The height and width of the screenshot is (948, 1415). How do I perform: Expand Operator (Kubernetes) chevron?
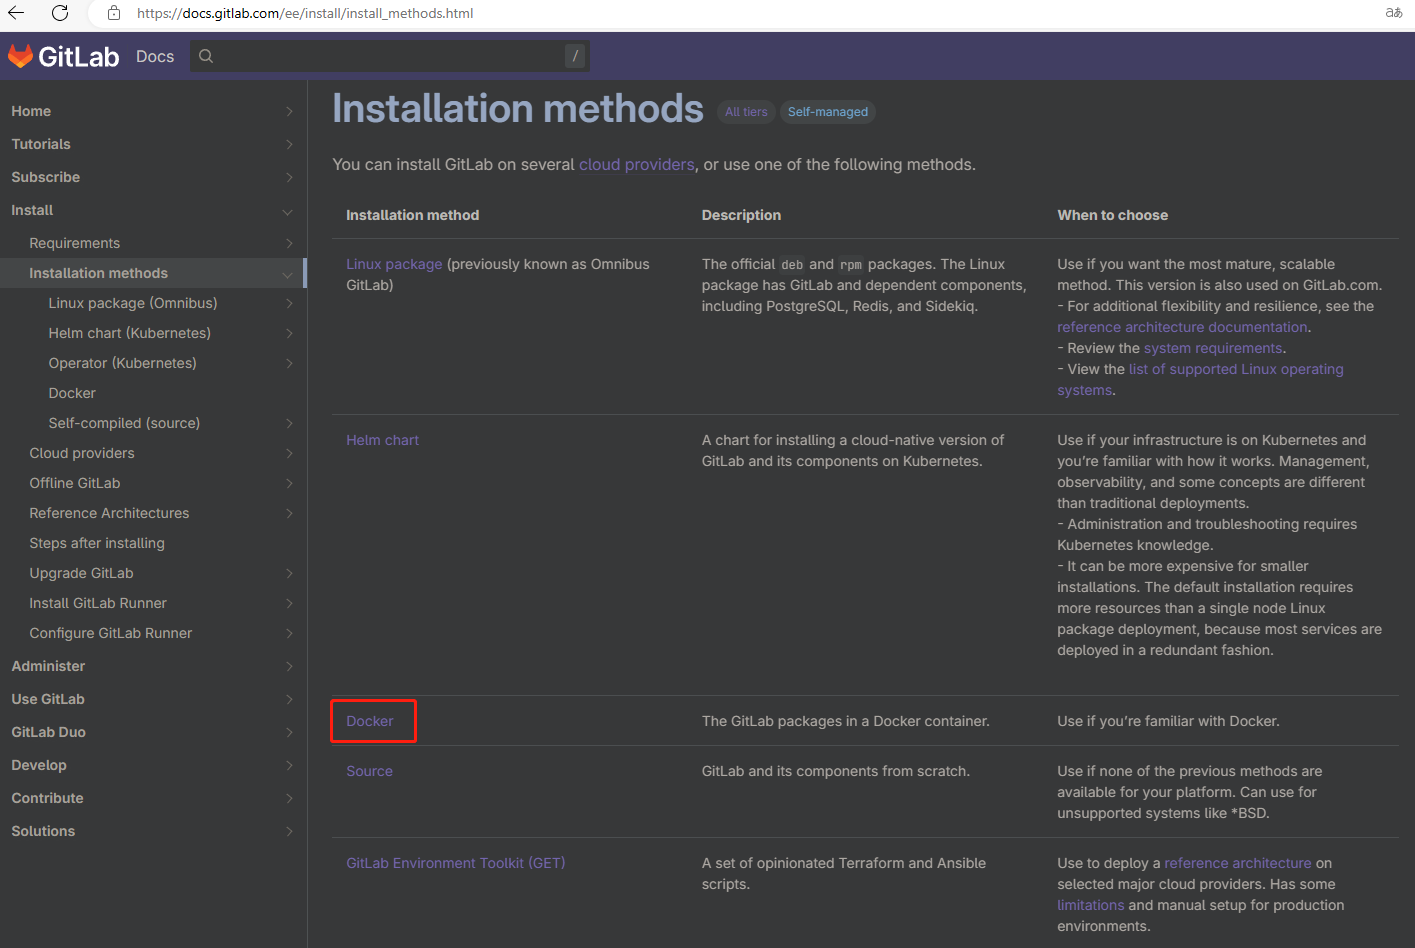point(289,363)
